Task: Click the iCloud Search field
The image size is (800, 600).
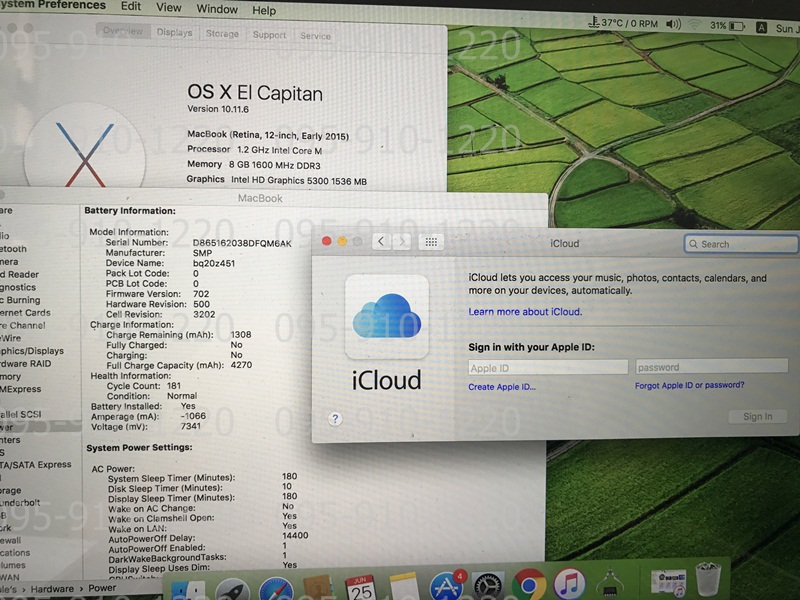Action: tap(741, 244)
